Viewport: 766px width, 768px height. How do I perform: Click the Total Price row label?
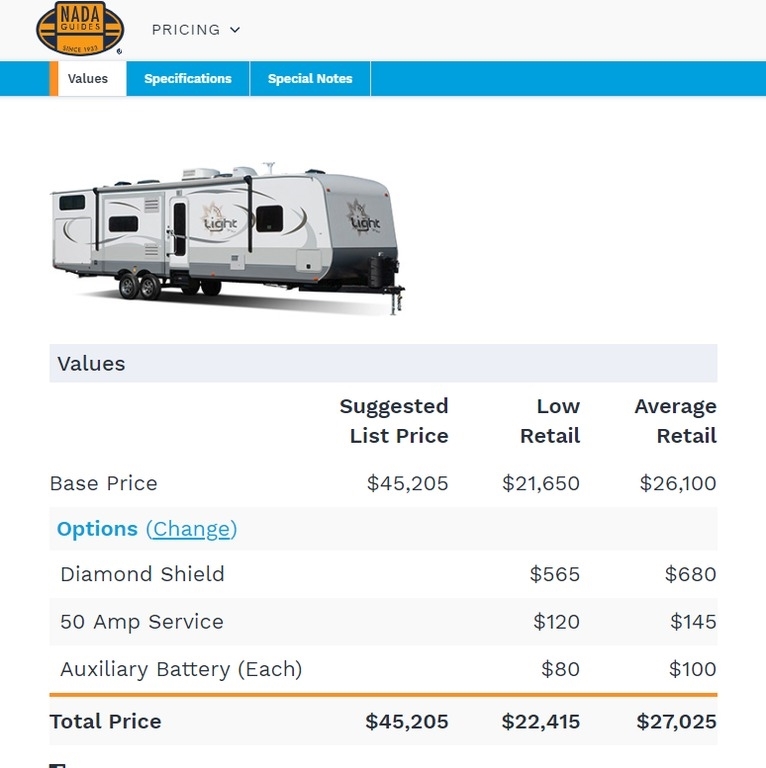coord(105,722)
